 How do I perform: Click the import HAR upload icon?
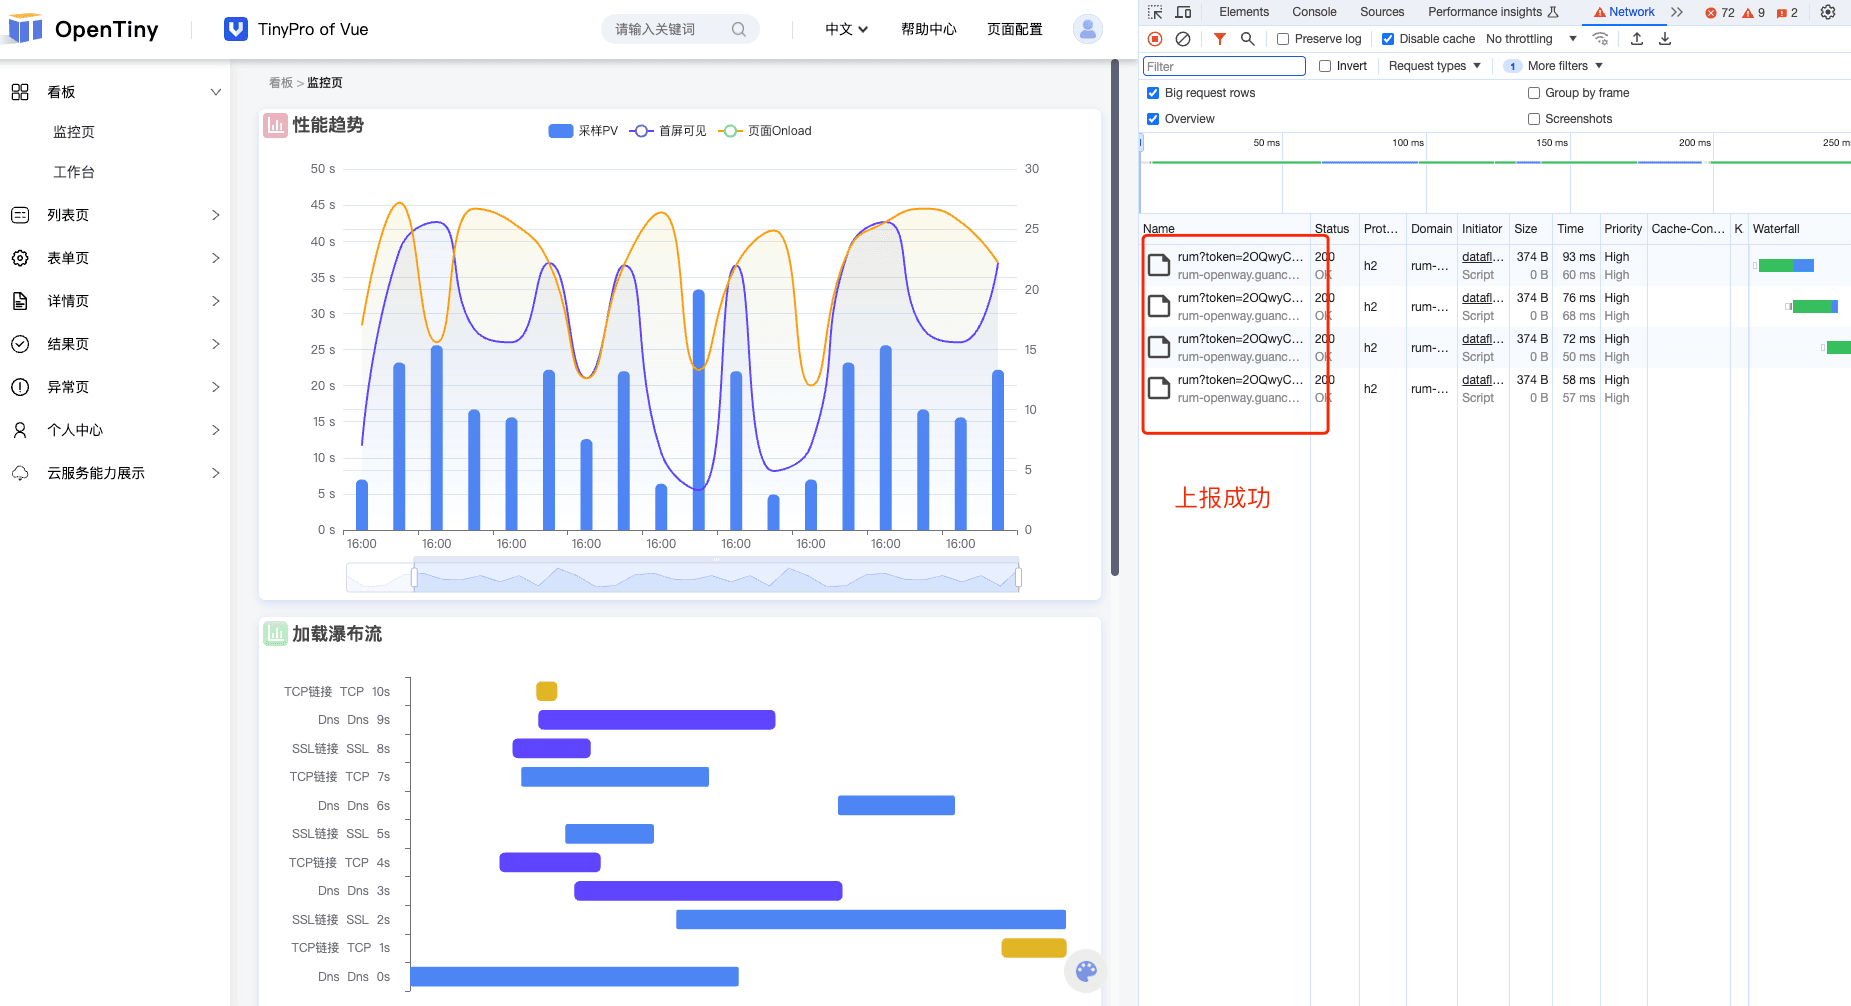tap(1637, 39)
